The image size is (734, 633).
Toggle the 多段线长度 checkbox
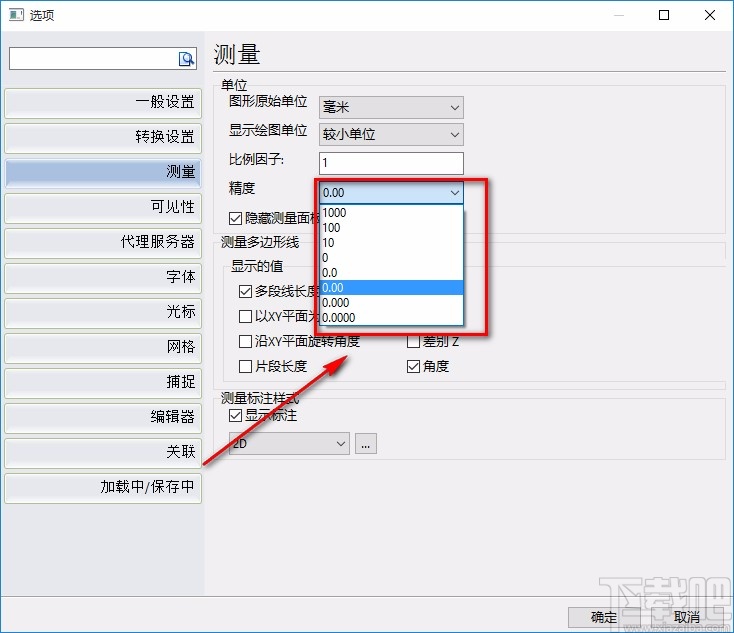(x=246, y=292)
